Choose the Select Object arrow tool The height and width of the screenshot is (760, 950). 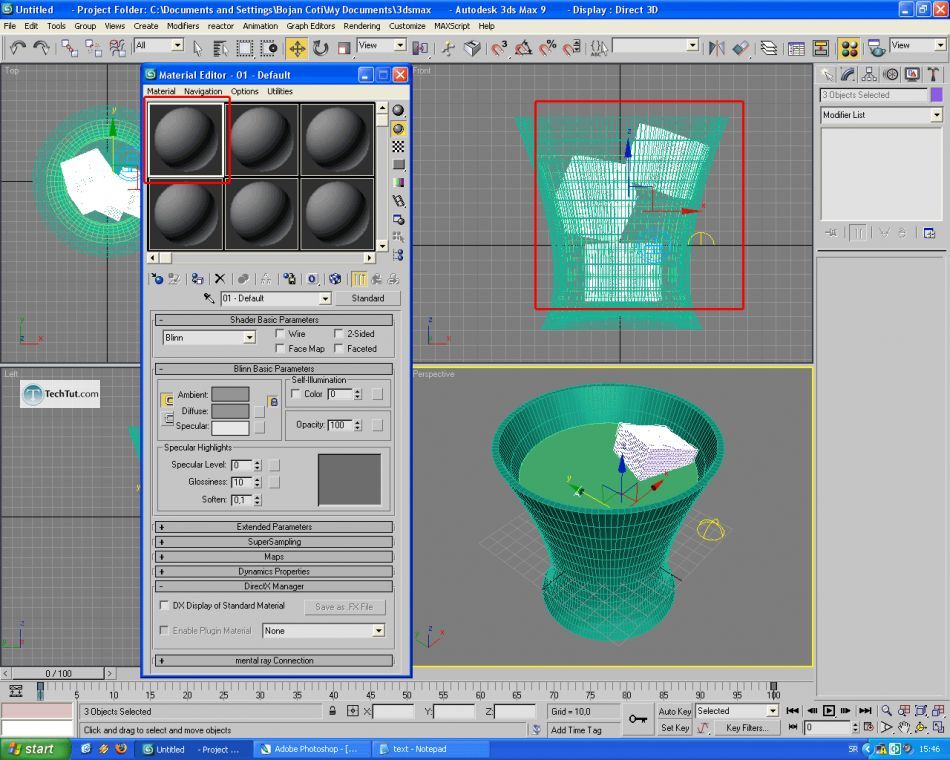(198, 48)
